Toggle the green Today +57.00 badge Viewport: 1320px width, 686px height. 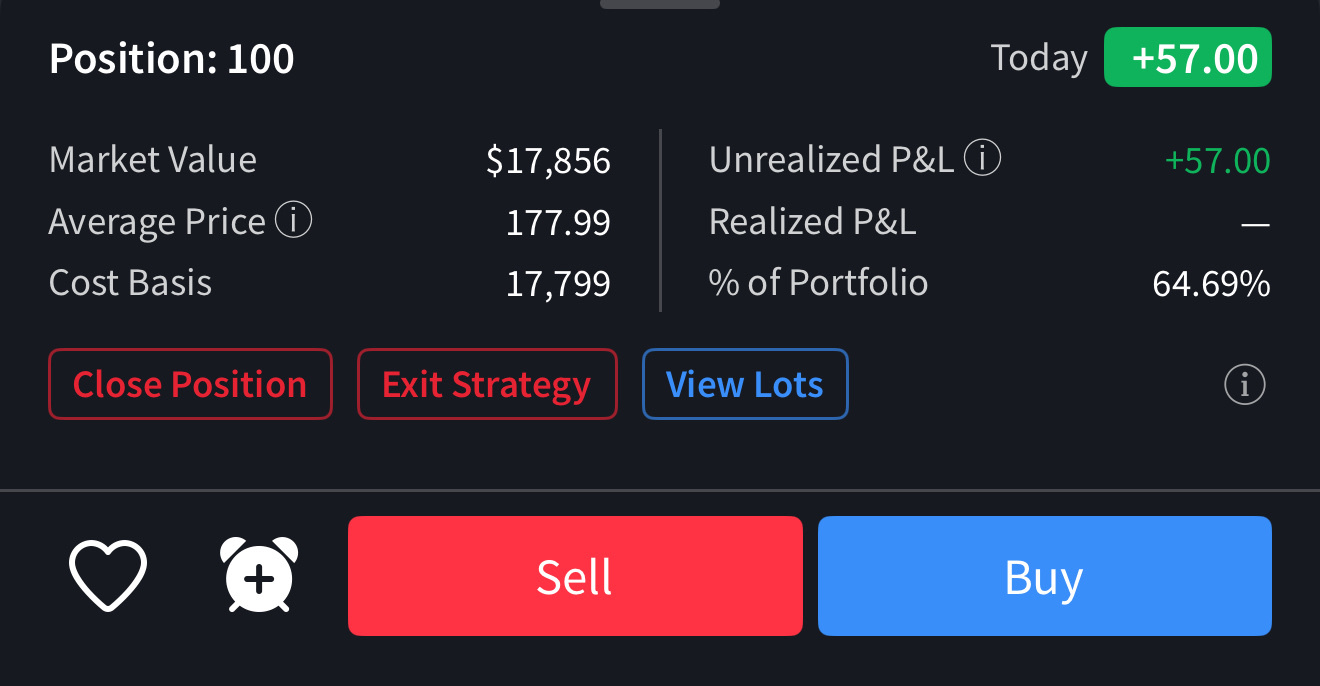click(x=1187, y=58)
